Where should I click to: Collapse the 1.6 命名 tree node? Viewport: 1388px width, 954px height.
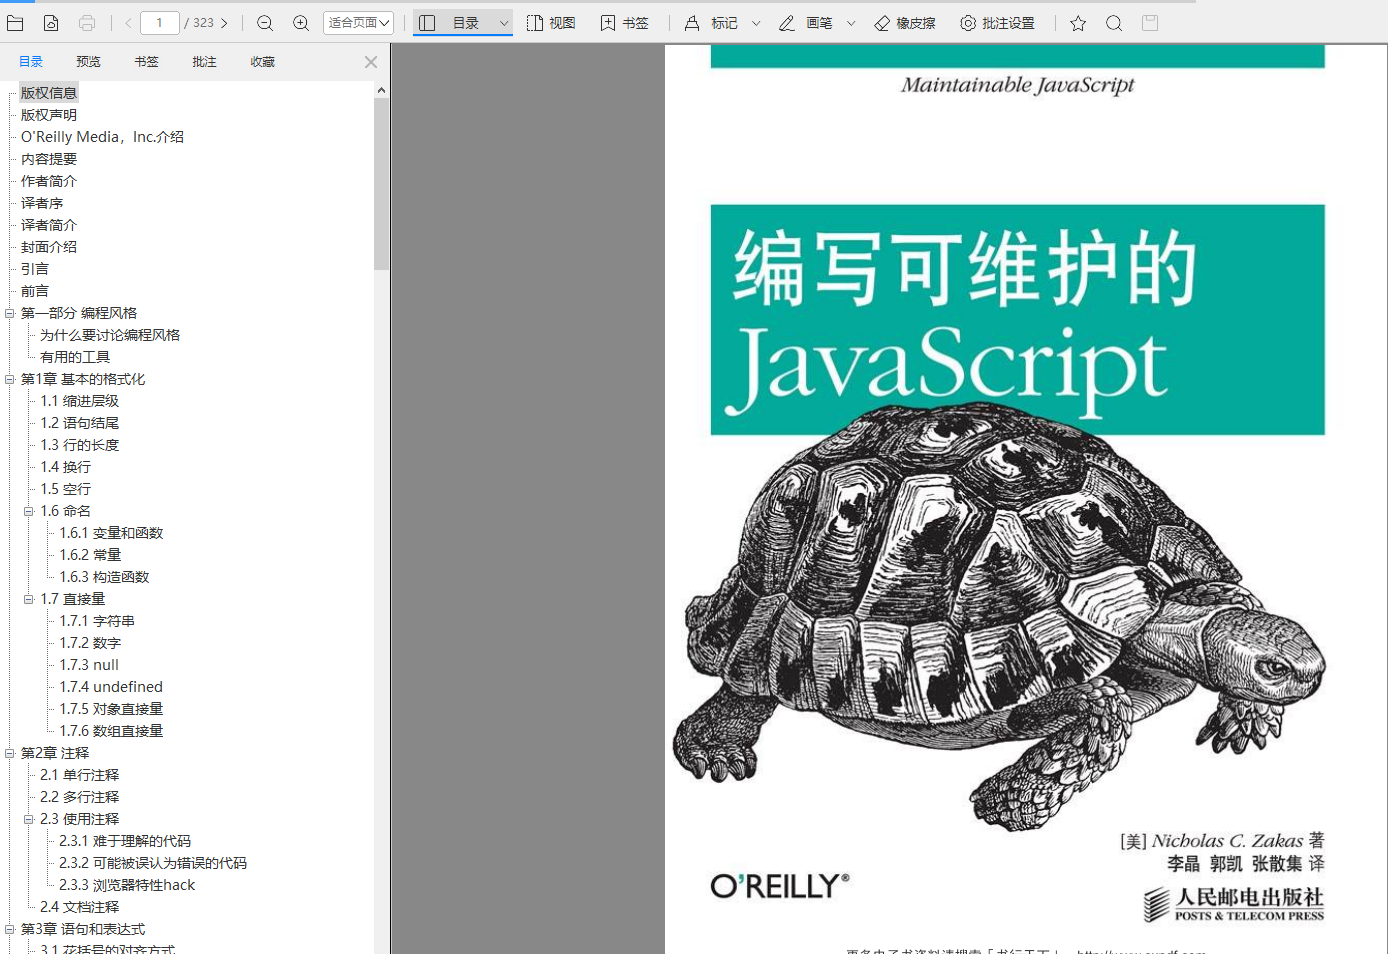(x=29, y=511)
